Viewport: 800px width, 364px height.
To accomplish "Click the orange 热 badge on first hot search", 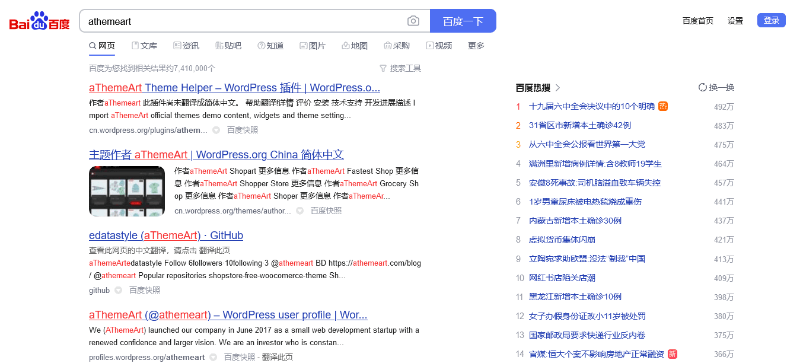I will coord(663,106).
